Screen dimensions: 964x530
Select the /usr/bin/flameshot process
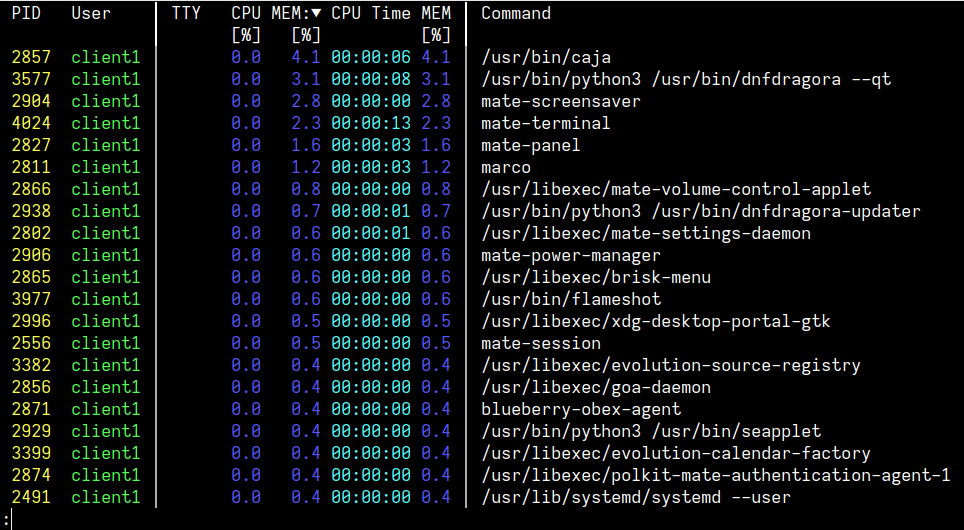click(x=571, y=299)
